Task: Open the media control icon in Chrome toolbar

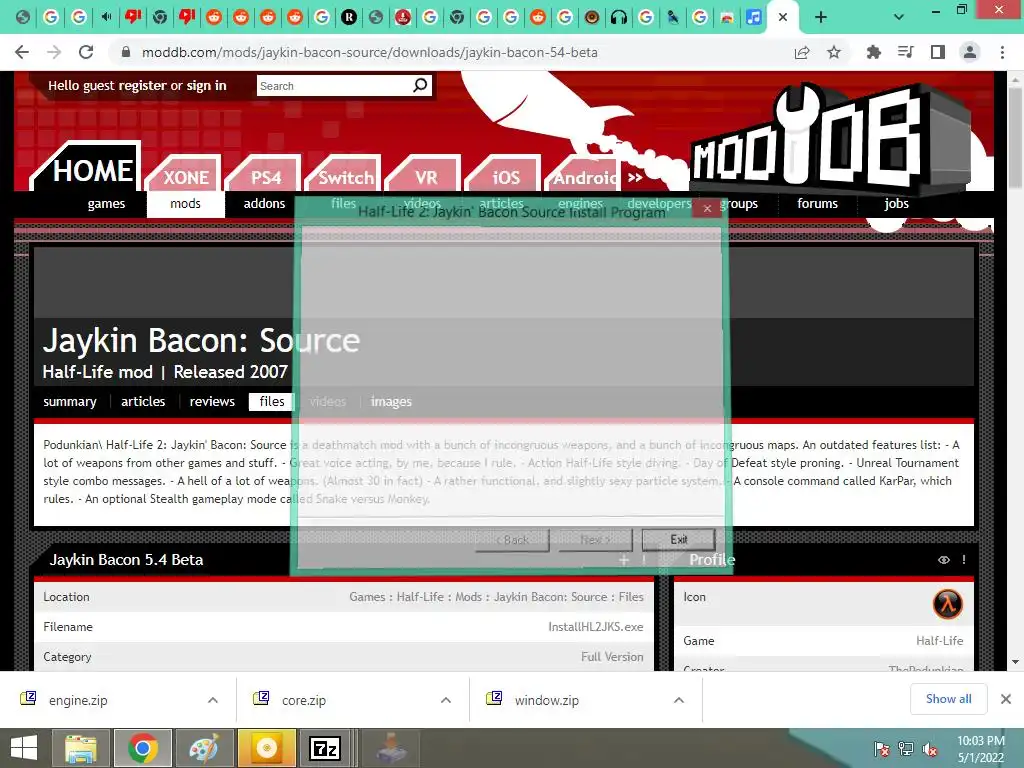Action: click(x=905, y=52)
